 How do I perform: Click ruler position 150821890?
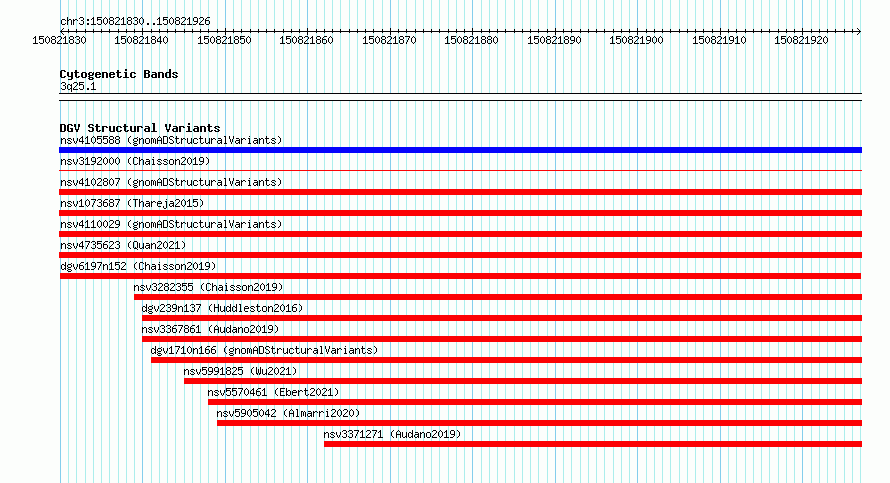(x=554, y=40)
